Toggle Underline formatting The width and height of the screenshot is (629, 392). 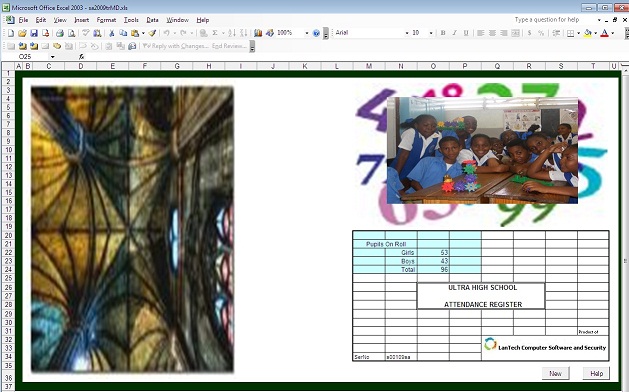coord(466,33)
